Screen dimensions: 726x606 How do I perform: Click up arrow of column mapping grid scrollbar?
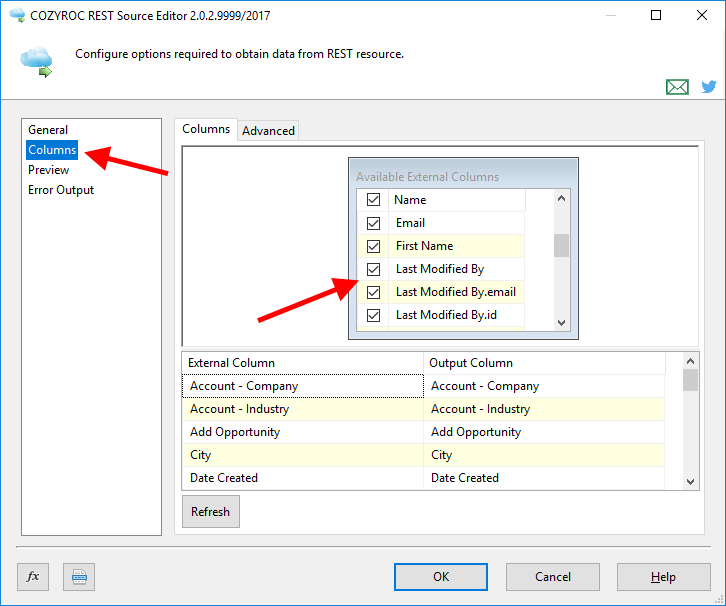[x=690, y=361]
